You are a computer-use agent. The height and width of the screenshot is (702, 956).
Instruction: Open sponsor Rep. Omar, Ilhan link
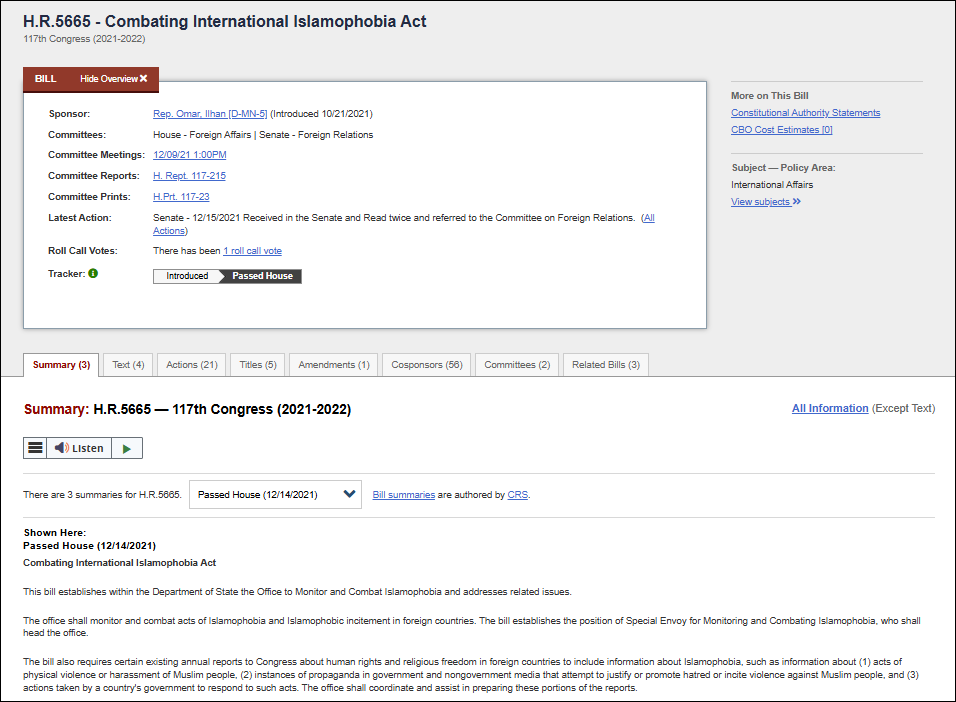210,114
